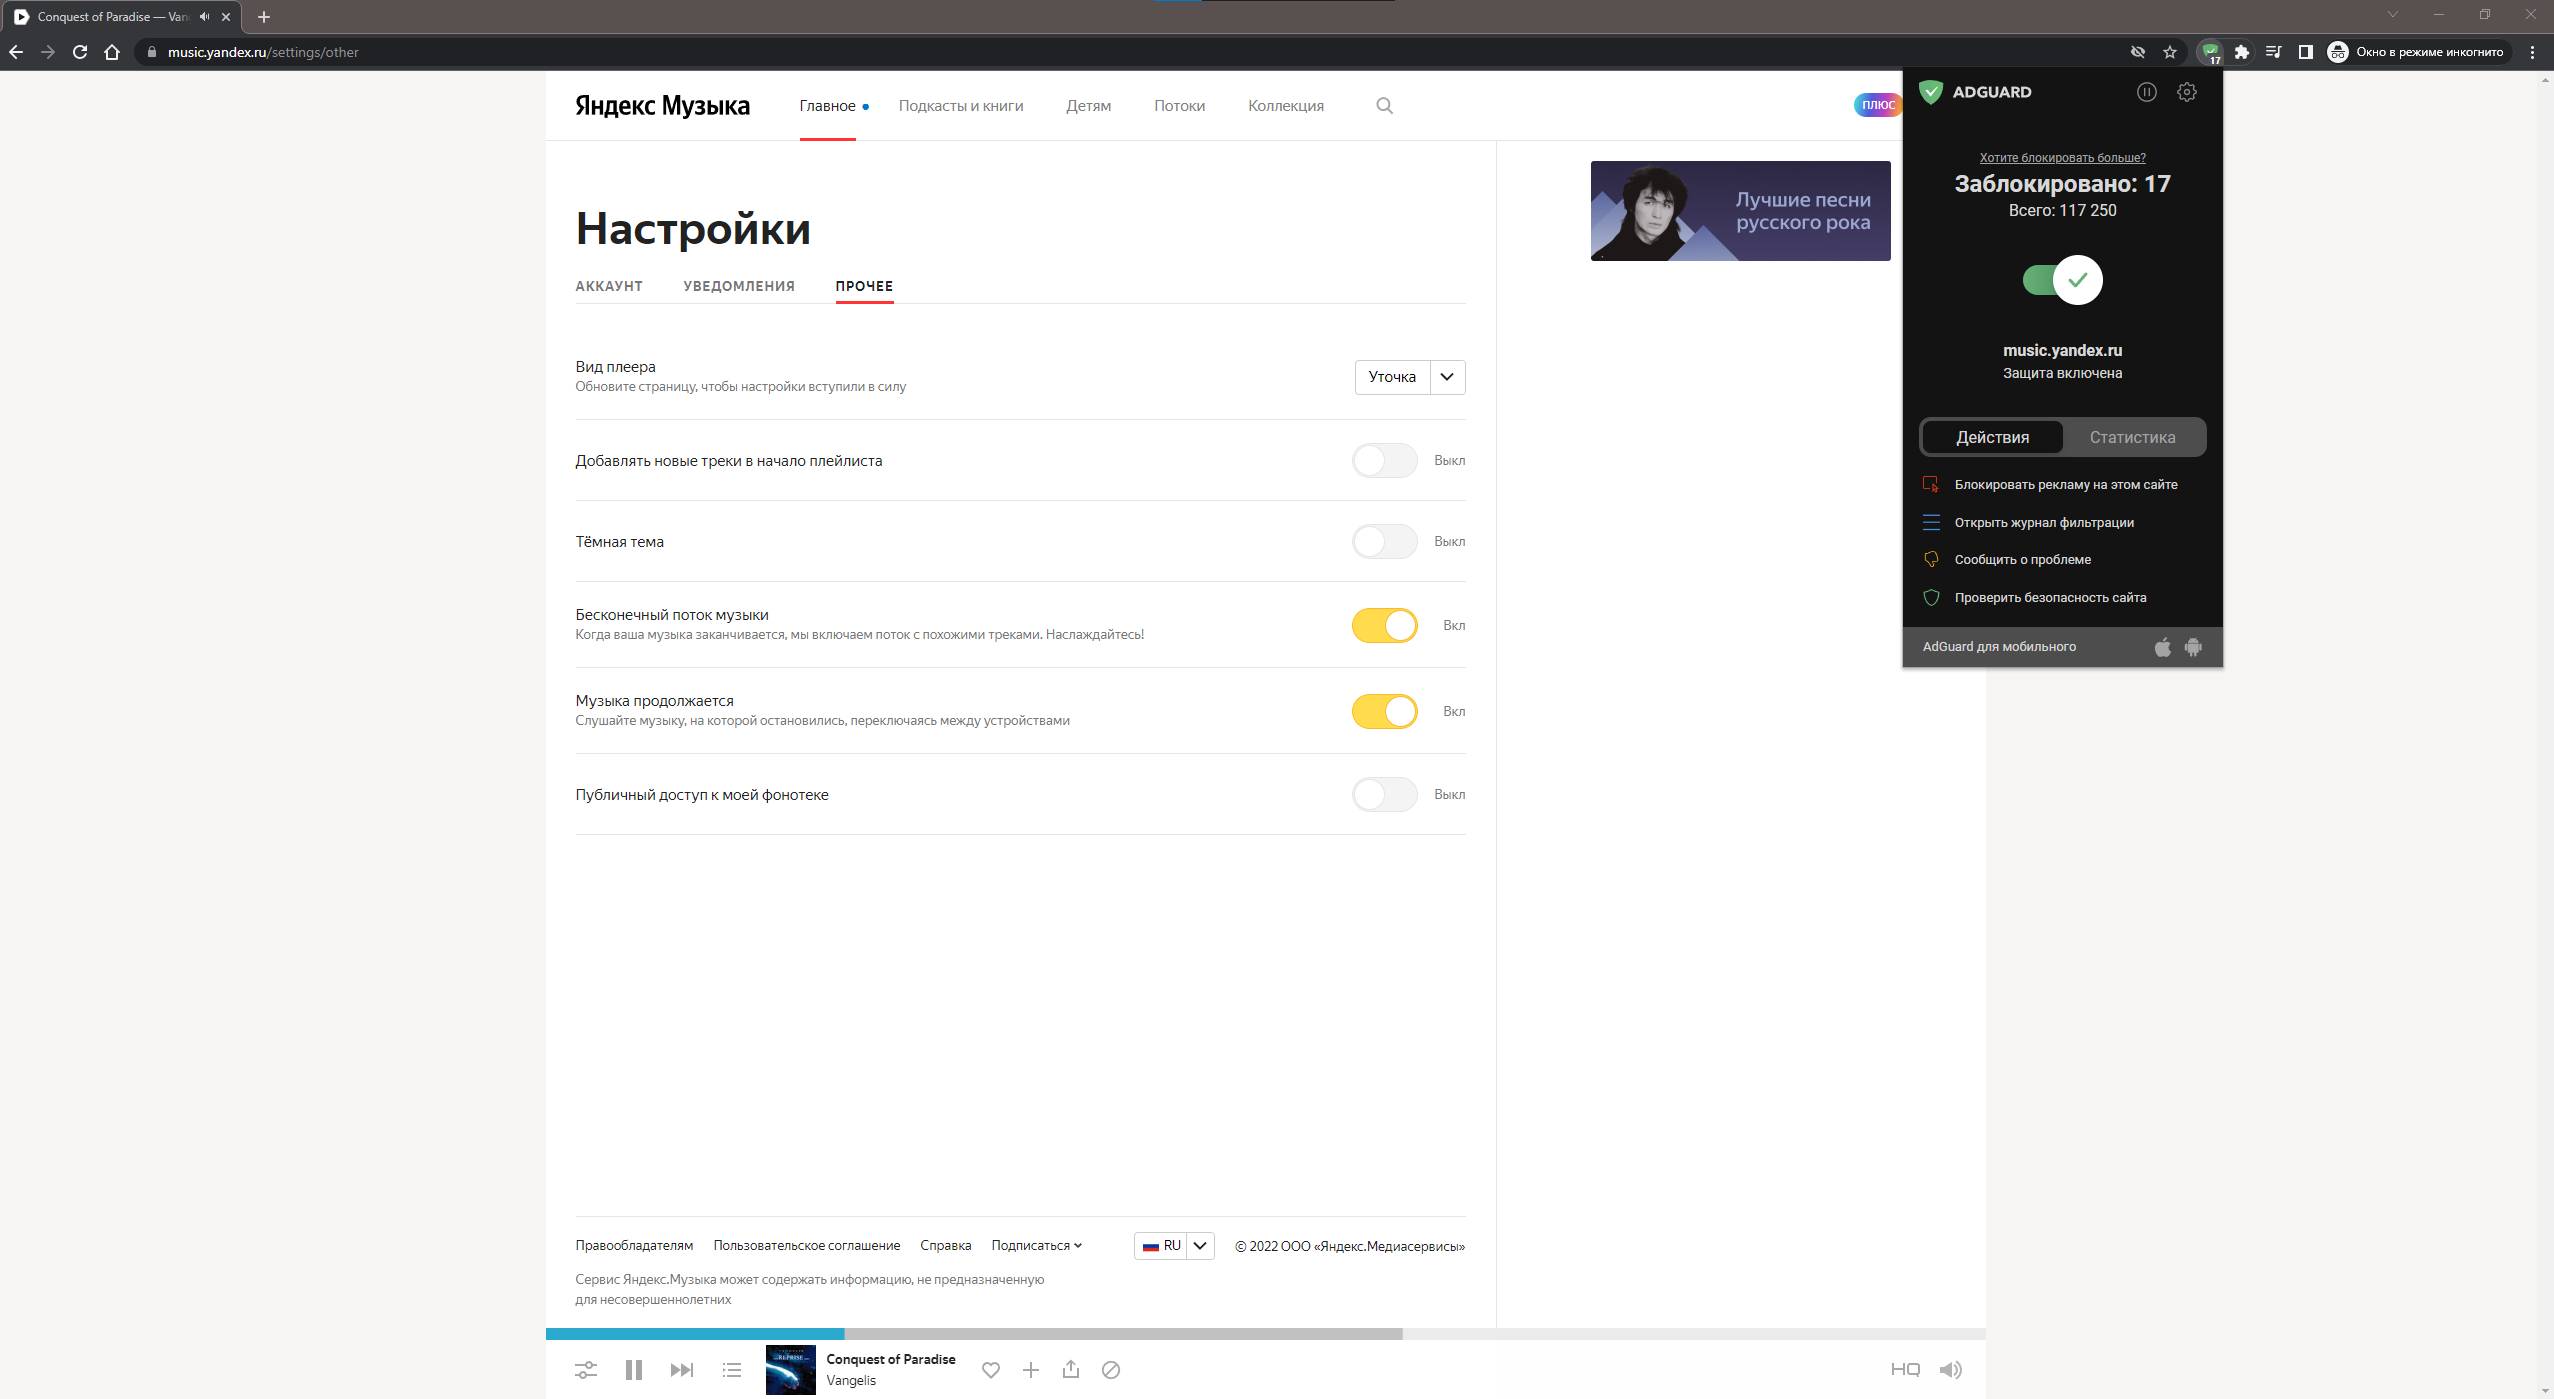Screen dimensions: 2554x1399
Task: Disable infinite music stream toggle
Action: [x=1384, y=624]
